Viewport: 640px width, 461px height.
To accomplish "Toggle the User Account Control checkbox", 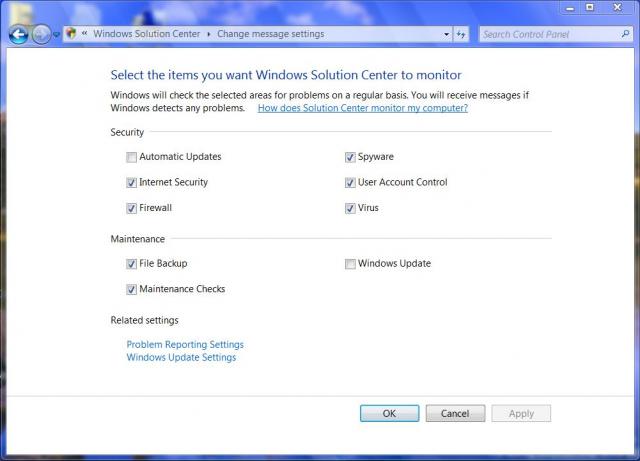I will (350, 183).
